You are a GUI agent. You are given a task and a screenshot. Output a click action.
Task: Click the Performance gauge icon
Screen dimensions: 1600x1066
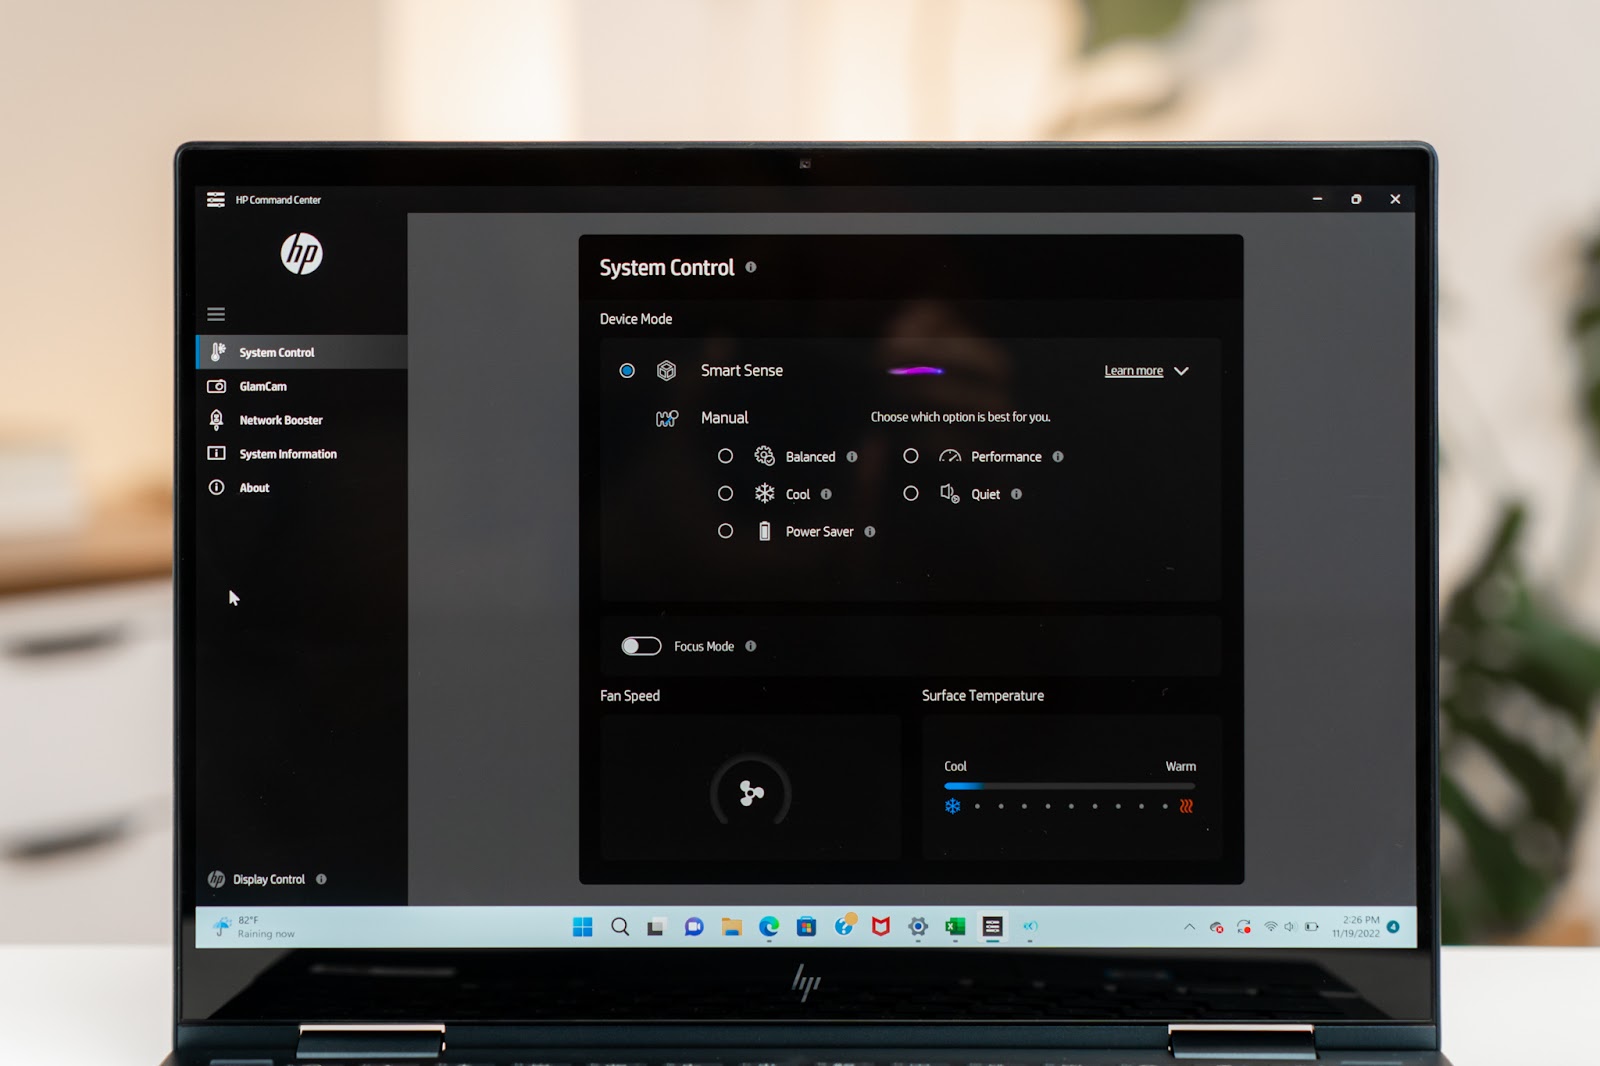pyautogui.click(x=950, y=456)
